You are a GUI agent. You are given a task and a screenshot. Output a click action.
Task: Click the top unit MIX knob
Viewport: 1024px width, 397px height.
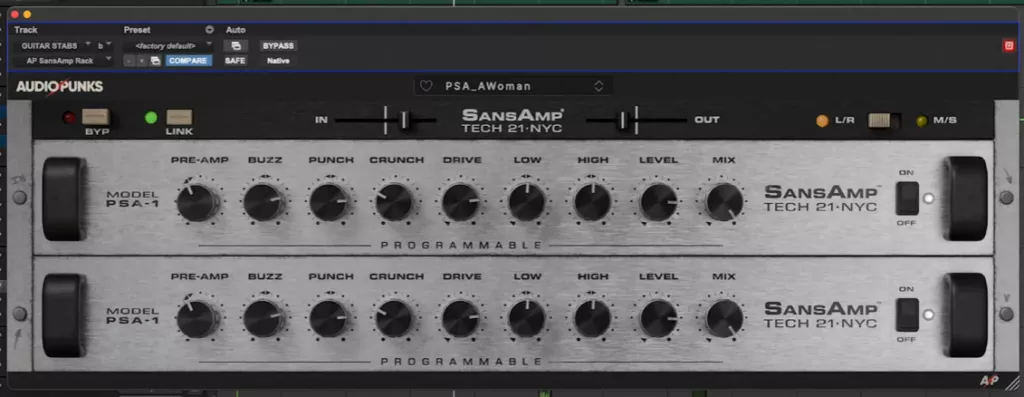pyautogui.click(x=724, y=202)
